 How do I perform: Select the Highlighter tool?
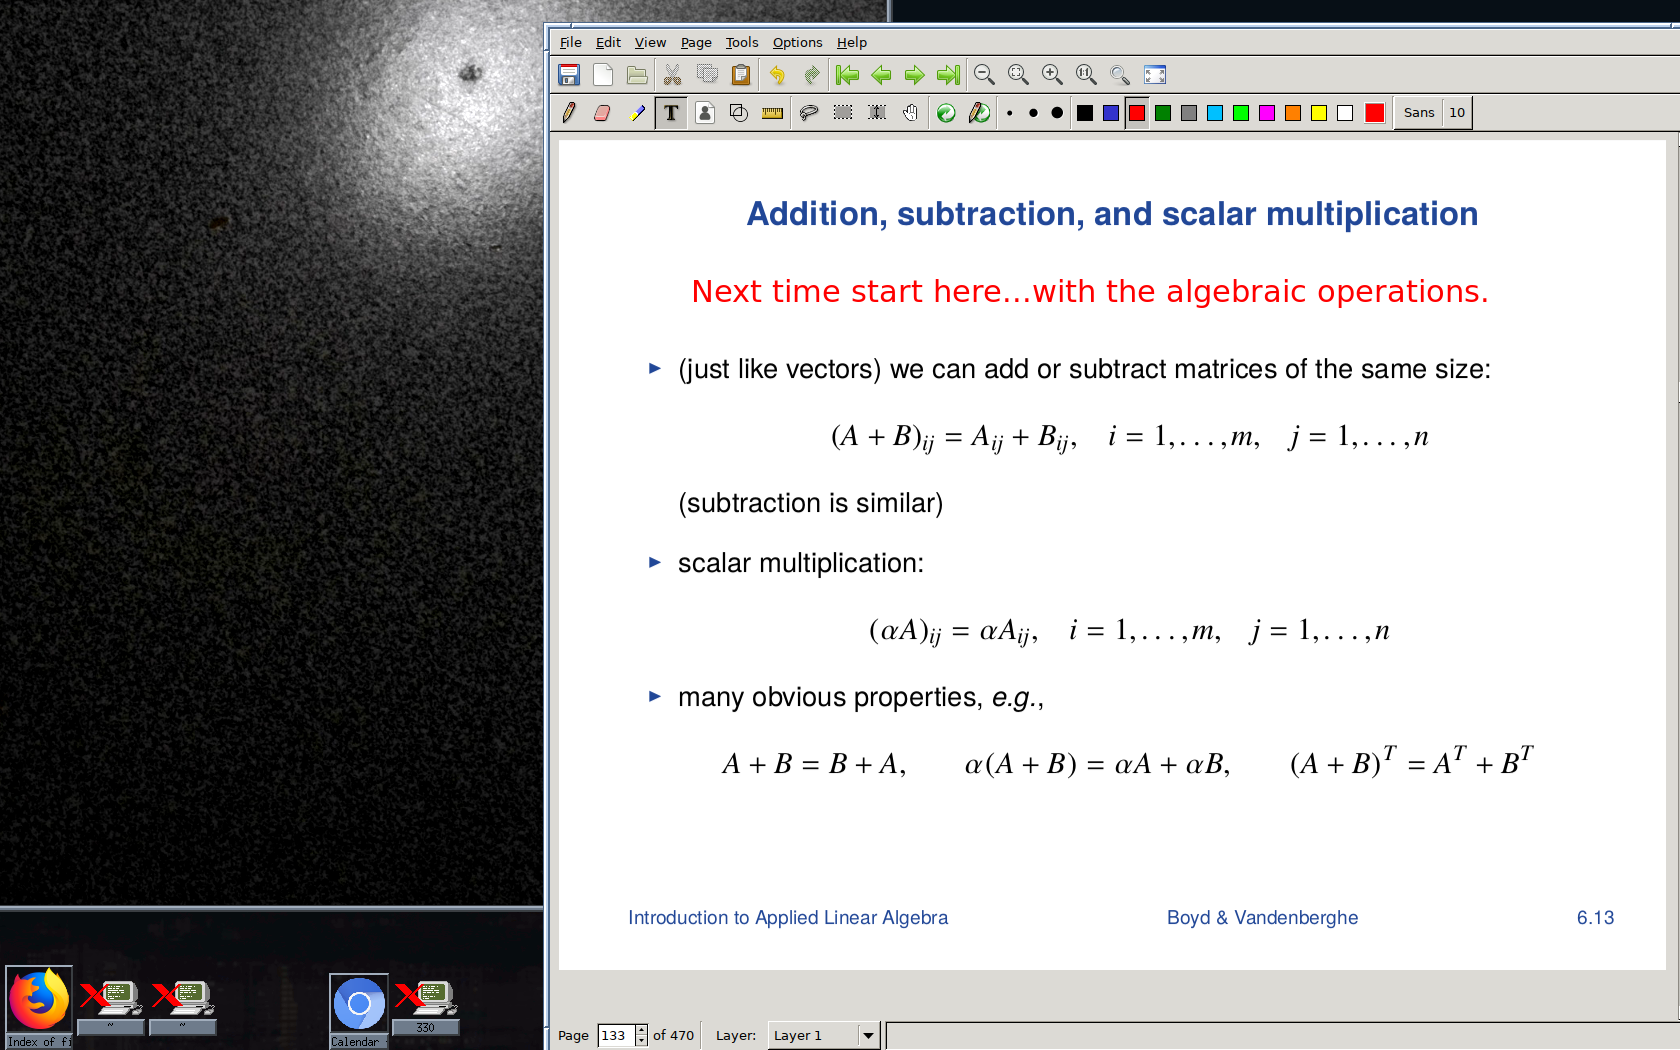pyautogui.click(x=637, y=113)
